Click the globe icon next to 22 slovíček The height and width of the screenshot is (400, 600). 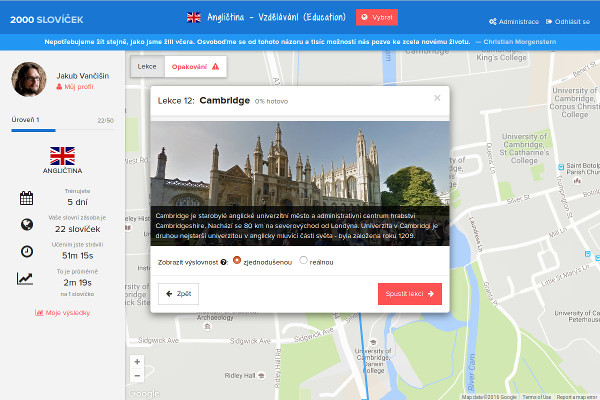(27, 224)
